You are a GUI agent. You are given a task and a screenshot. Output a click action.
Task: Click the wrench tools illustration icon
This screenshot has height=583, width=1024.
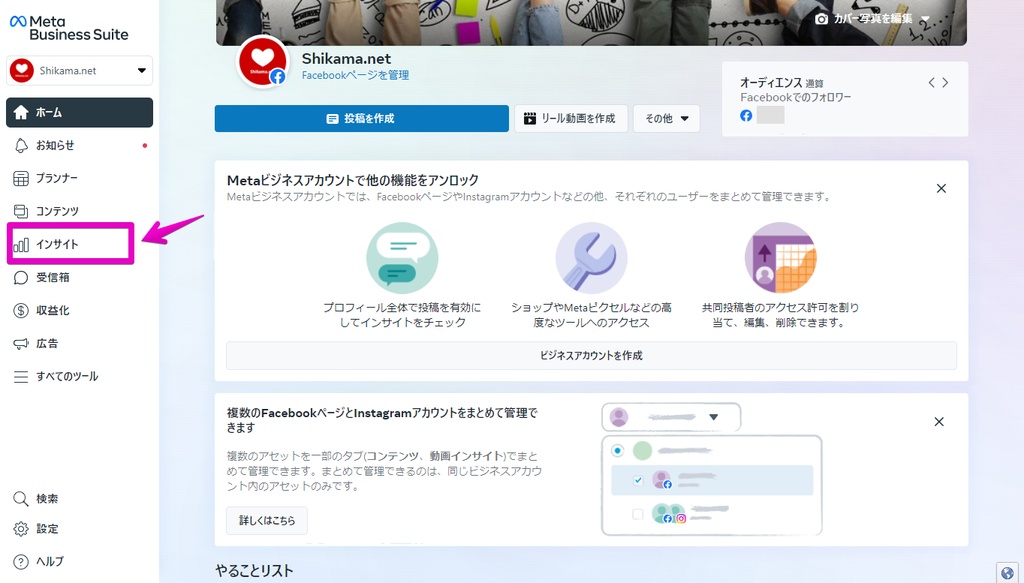coord(591,259)
